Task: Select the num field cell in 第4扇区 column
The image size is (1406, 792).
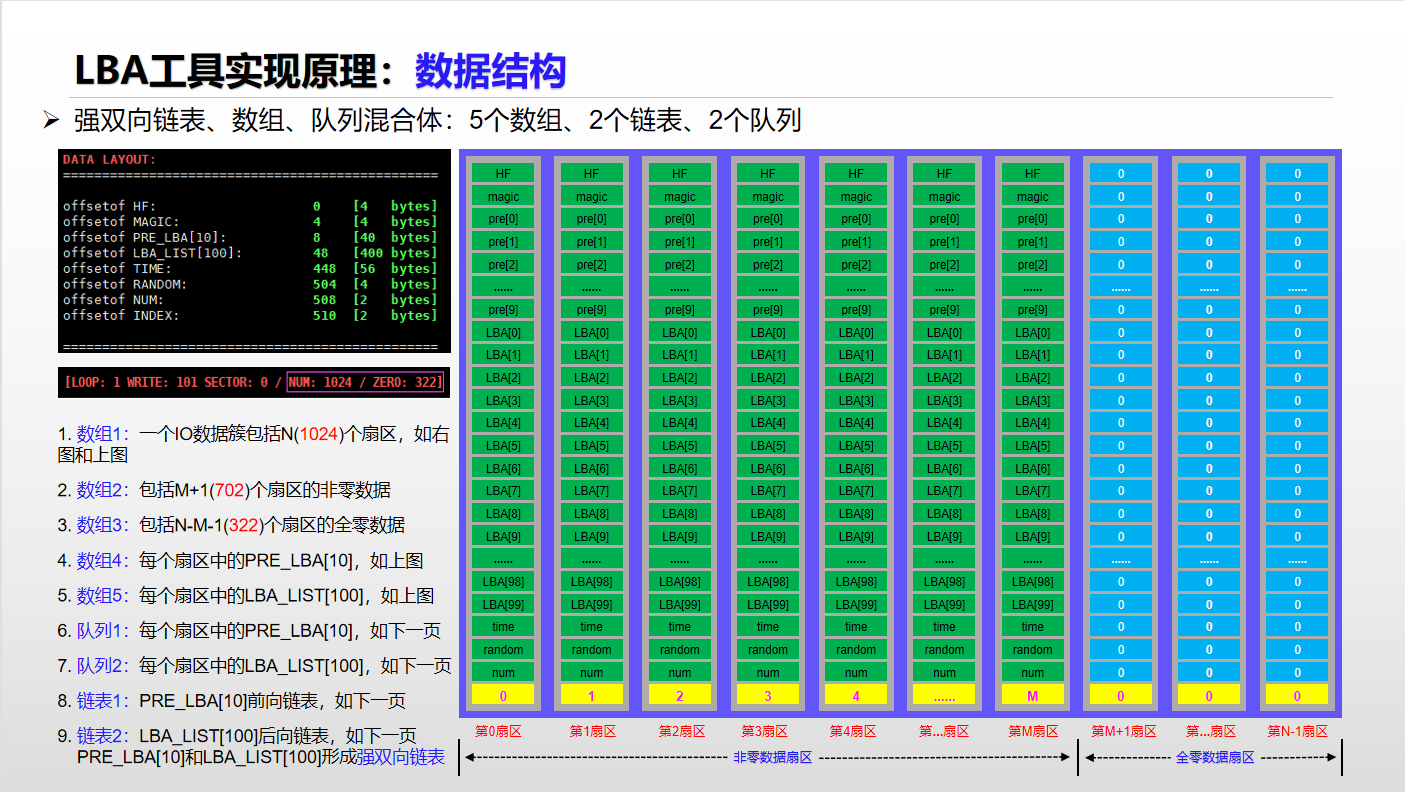Action: coord(855,671)
